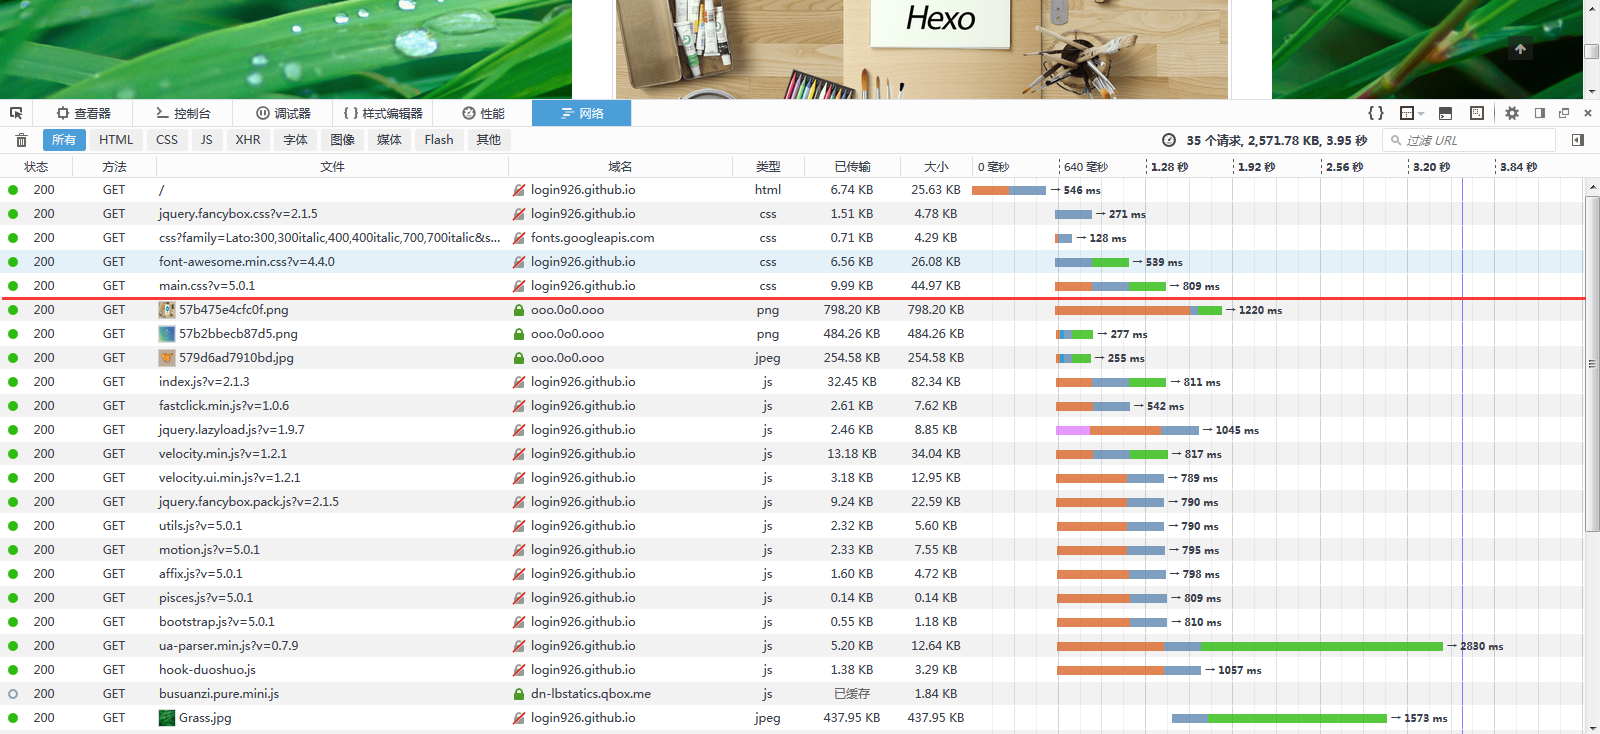Click the performance analysis stopwatch icon
Image resolution: width=1600 pixels, height=734 pixels.
[1169, 140]
